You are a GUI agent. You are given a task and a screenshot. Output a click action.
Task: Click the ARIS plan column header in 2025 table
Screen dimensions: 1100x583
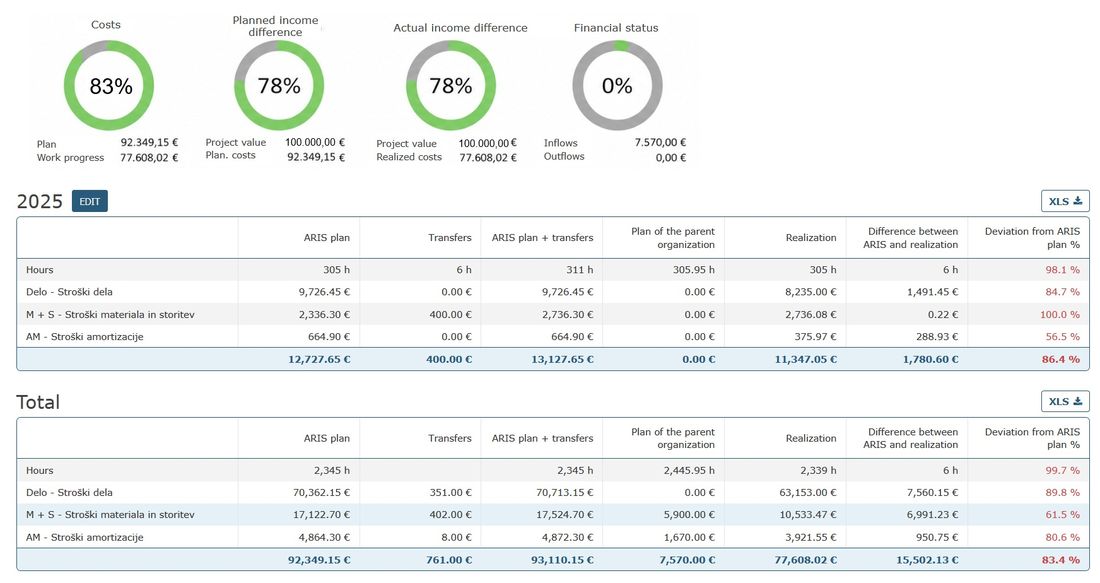coord(326,238)
